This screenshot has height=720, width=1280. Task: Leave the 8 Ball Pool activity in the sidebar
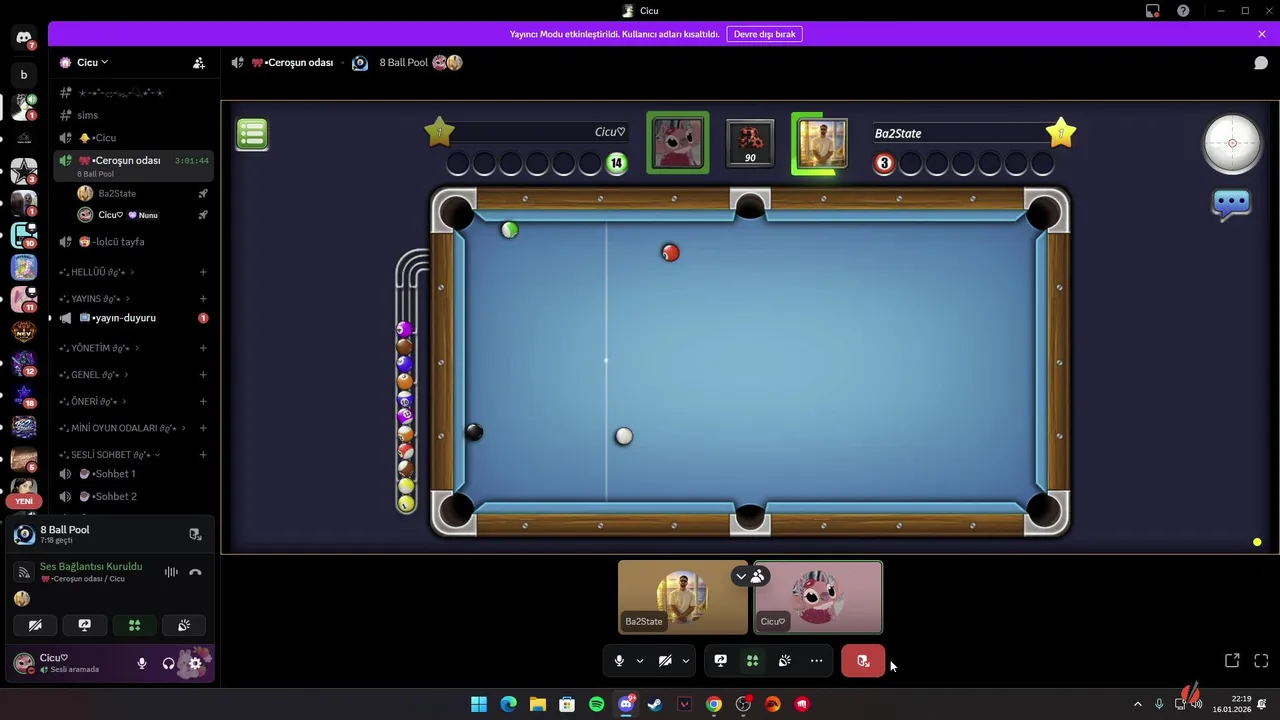click(195, 534)
